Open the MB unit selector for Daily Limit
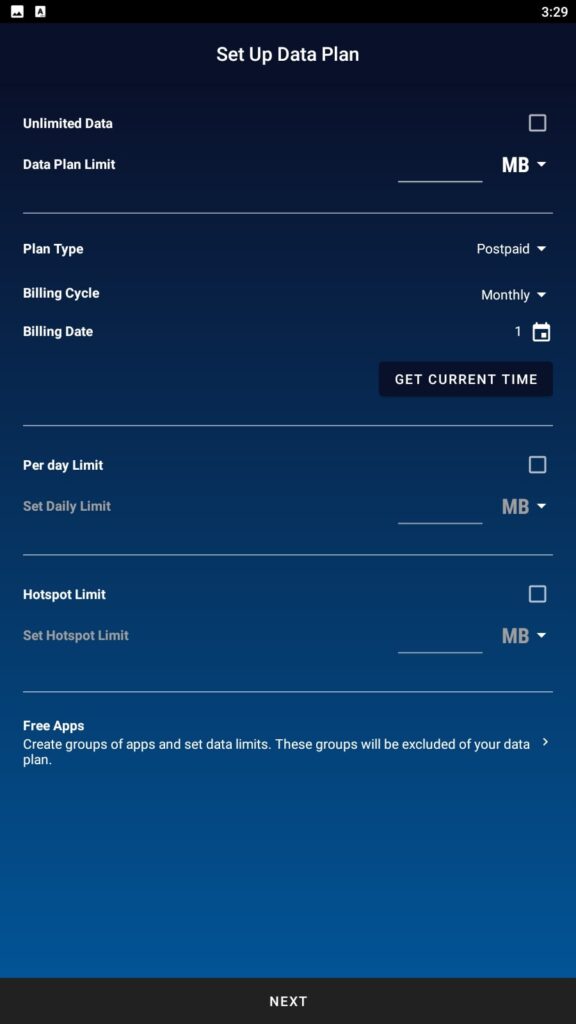This screenshot has height=1024, width=576. [x=522, y=506]
